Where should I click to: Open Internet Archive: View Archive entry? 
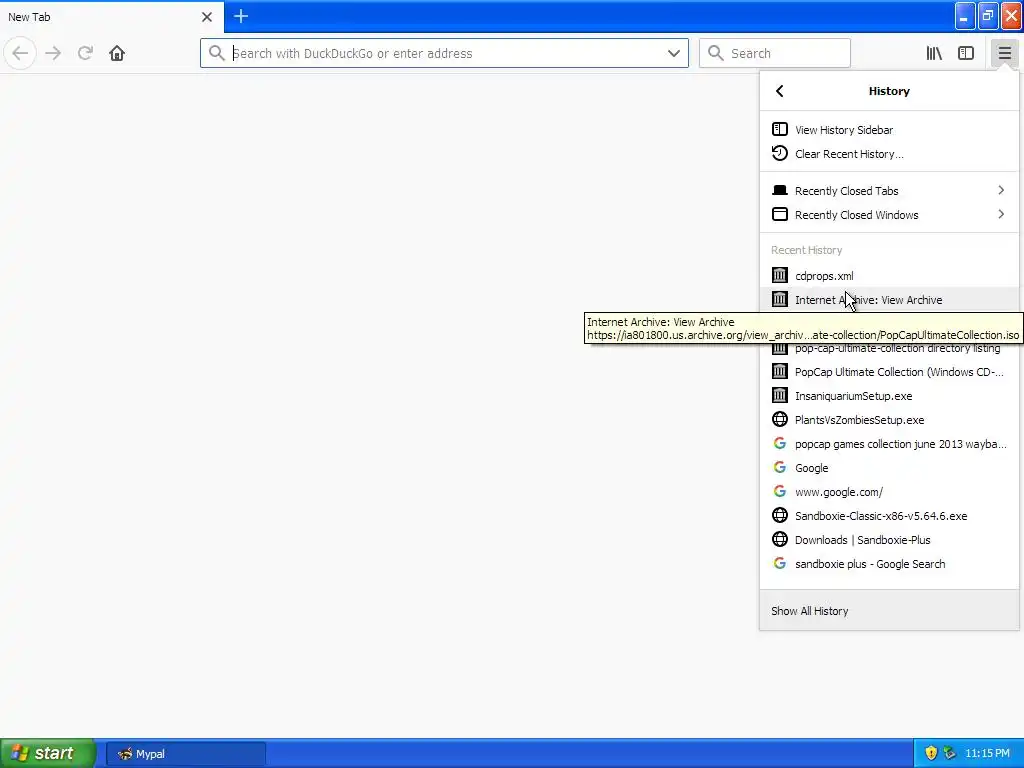[889, 300]
